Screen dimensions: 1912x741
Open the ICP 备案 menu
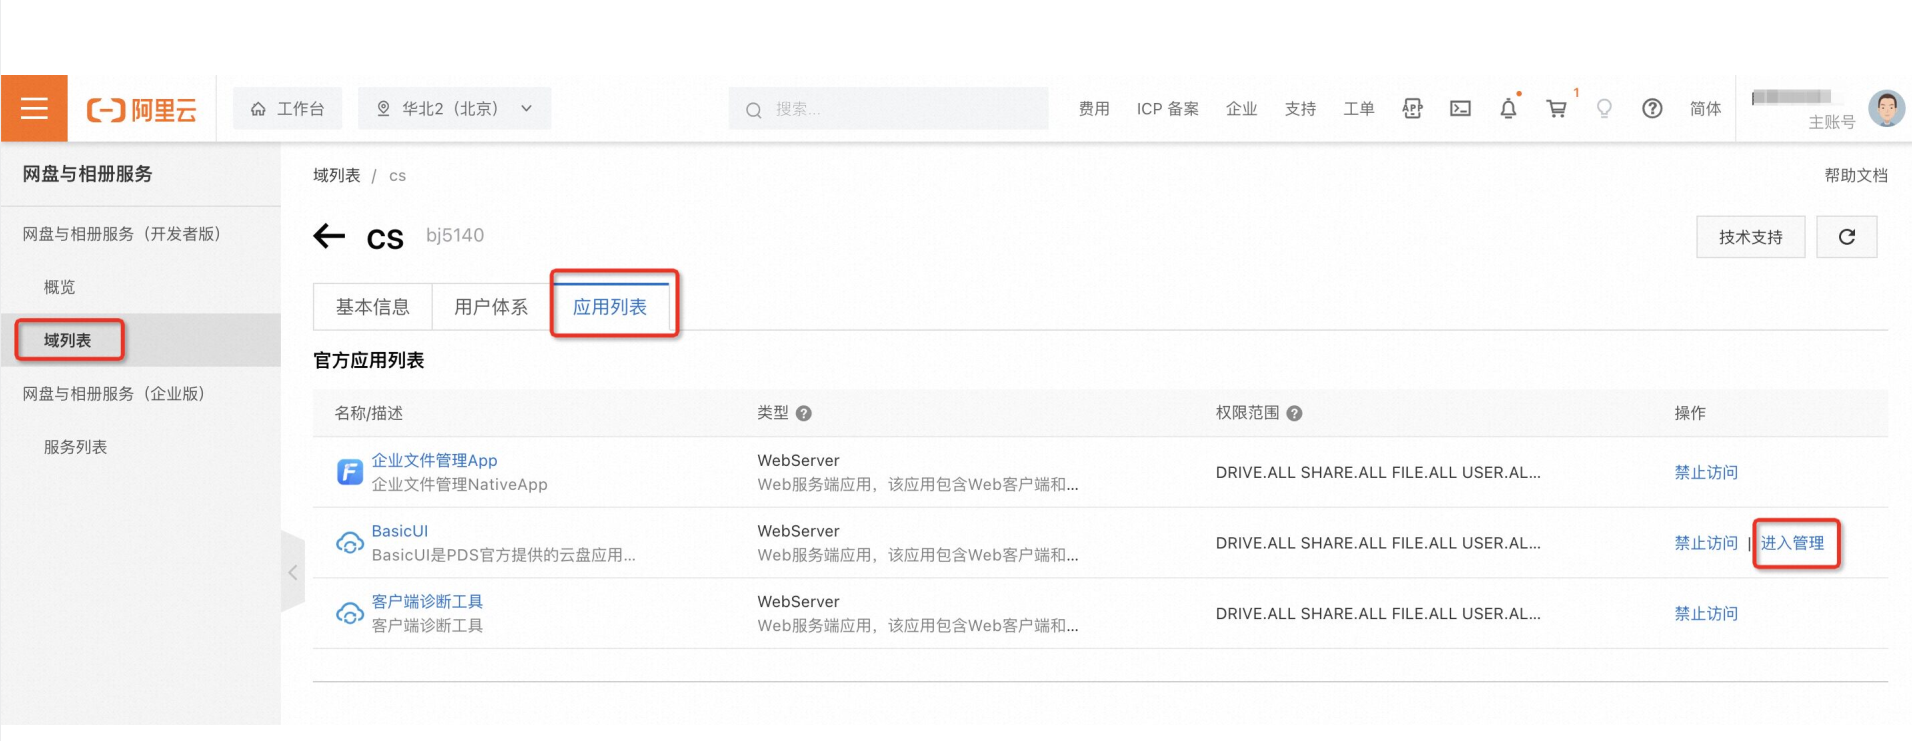[1167, 109]
